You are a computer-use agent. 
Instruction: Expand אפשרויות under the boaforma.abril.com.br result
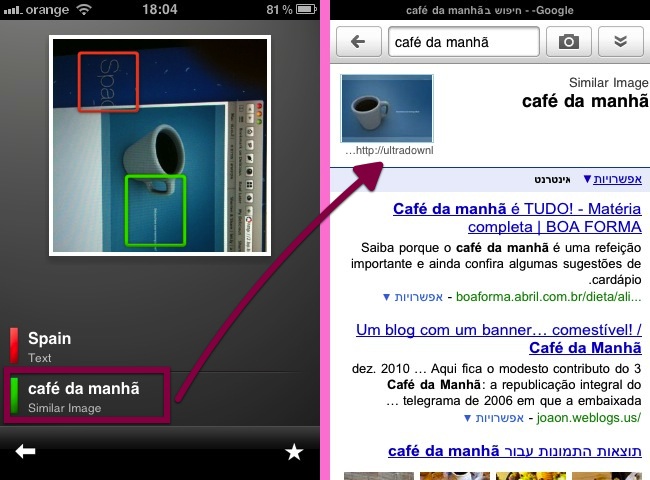tap(413, 297)
